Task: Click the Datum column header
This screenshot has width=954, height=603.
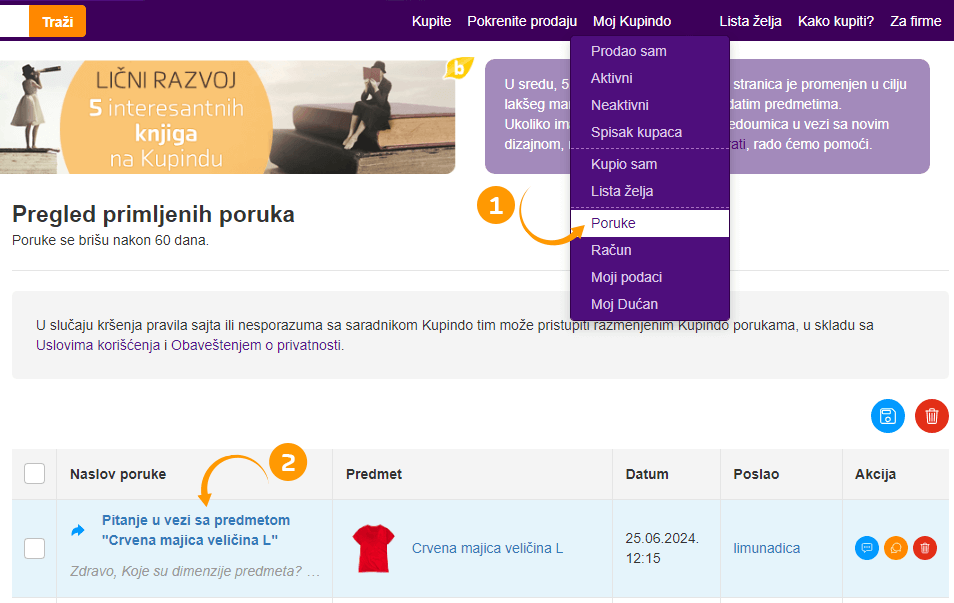Action: [647, 474]
